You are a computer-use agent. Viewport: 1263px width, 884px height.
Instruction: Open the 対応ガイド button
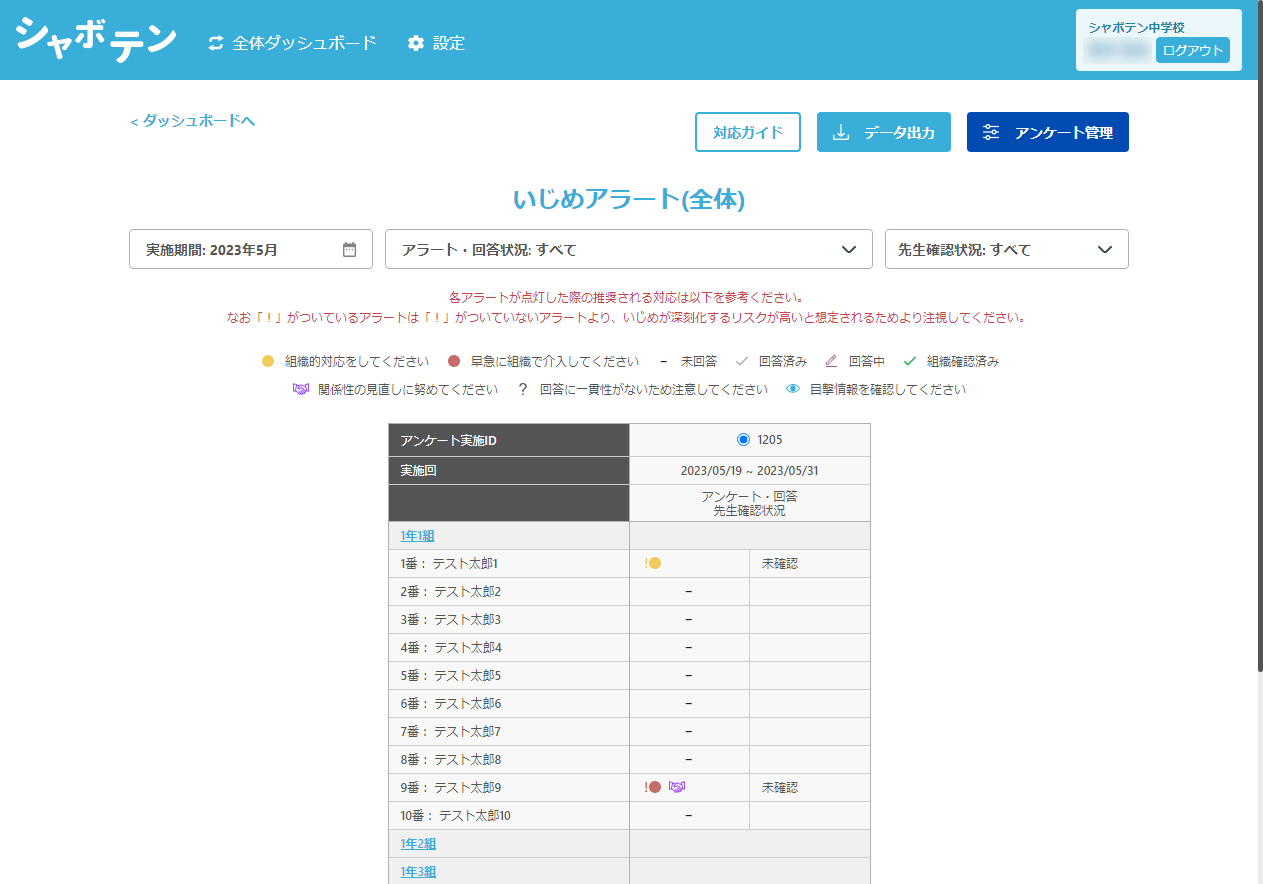tap(748, 132)
